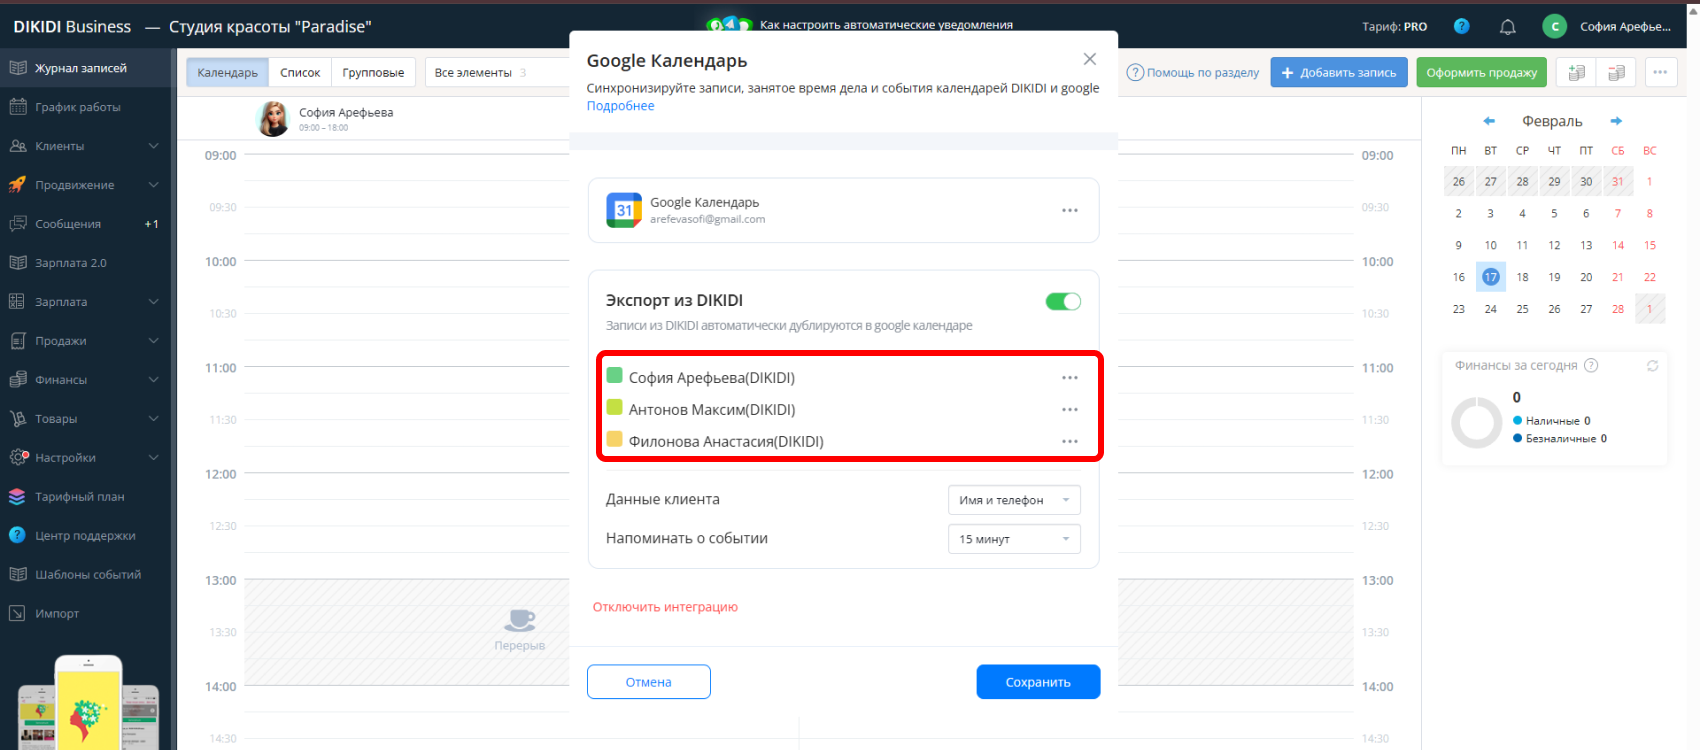The width and height of the screenshot is (1700, 750).
Task: Click the notification bell icon
Action: click(1507, 27)
